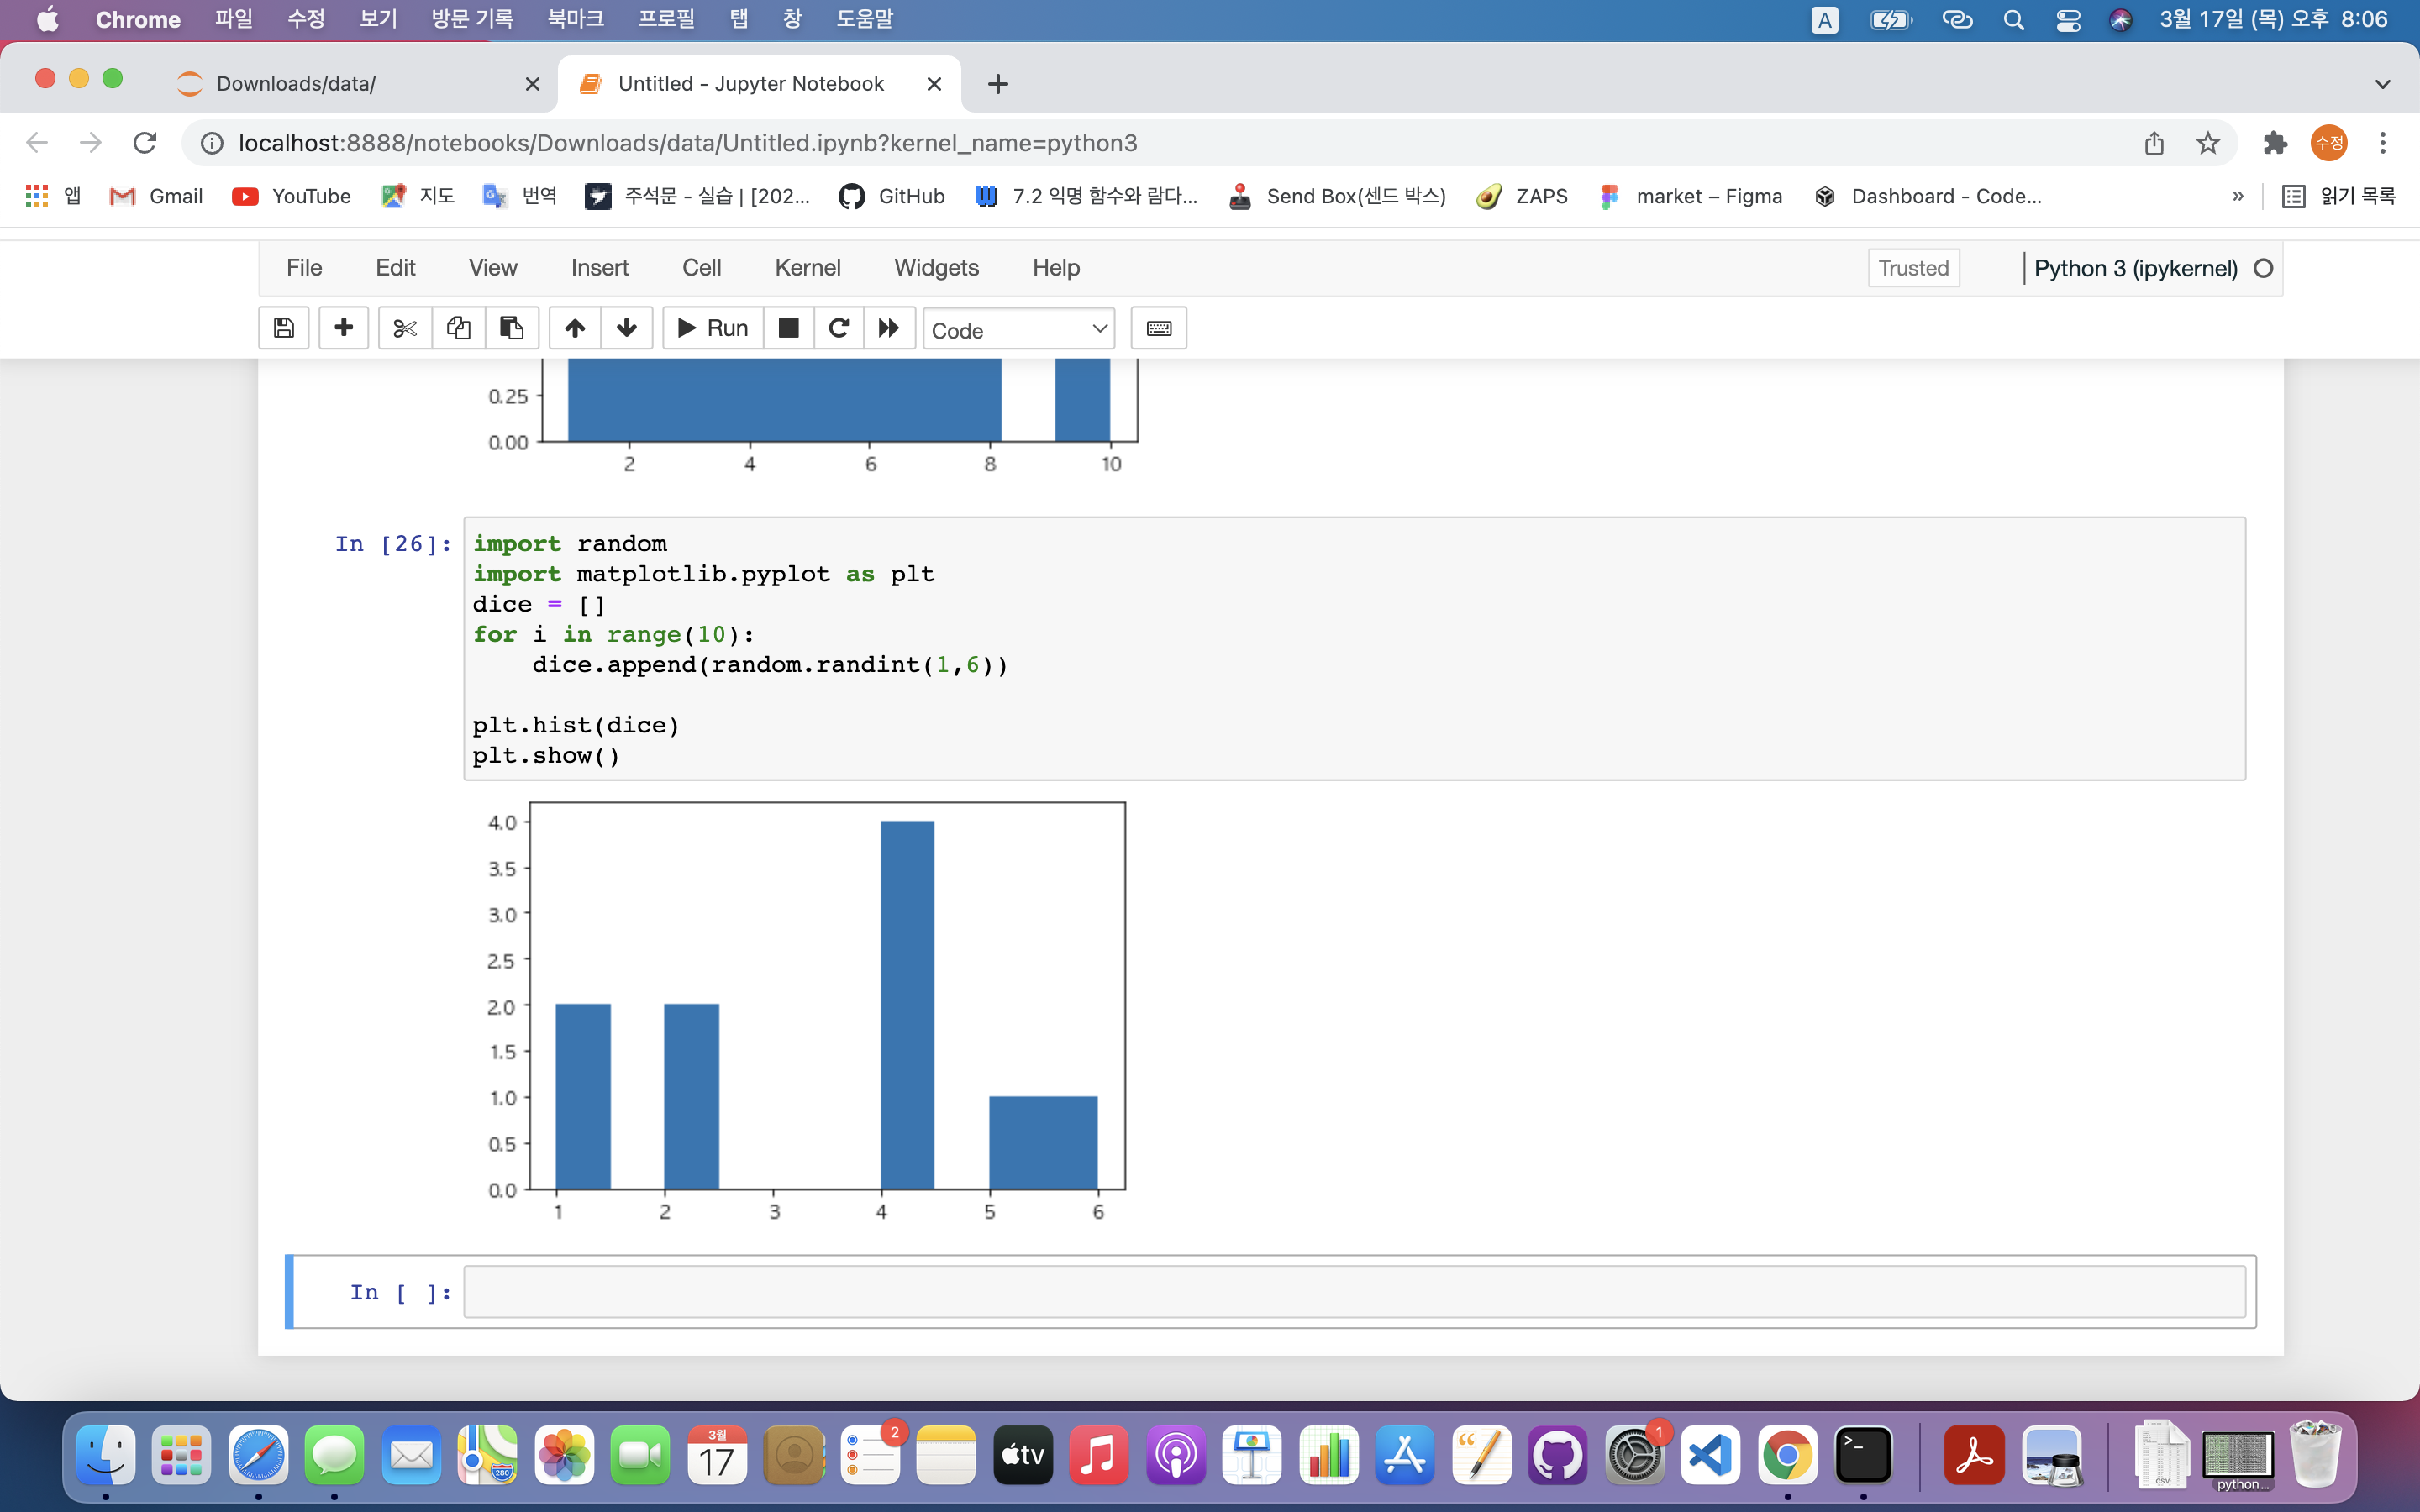This screenshot has width=2420, height=1512.
Task: Save notebook with the floppy disk icon
Action: [x=283, y=328]
